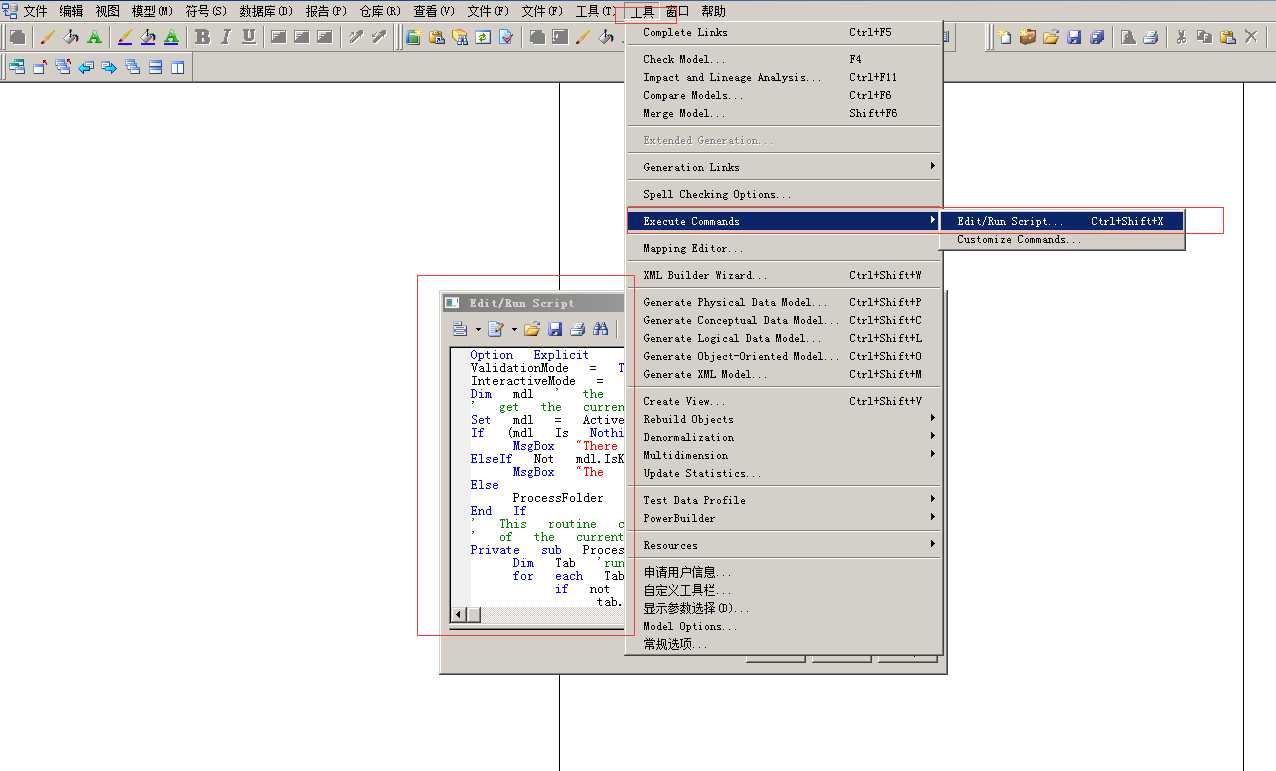Click the Underline formatting icon

(248, 37)
